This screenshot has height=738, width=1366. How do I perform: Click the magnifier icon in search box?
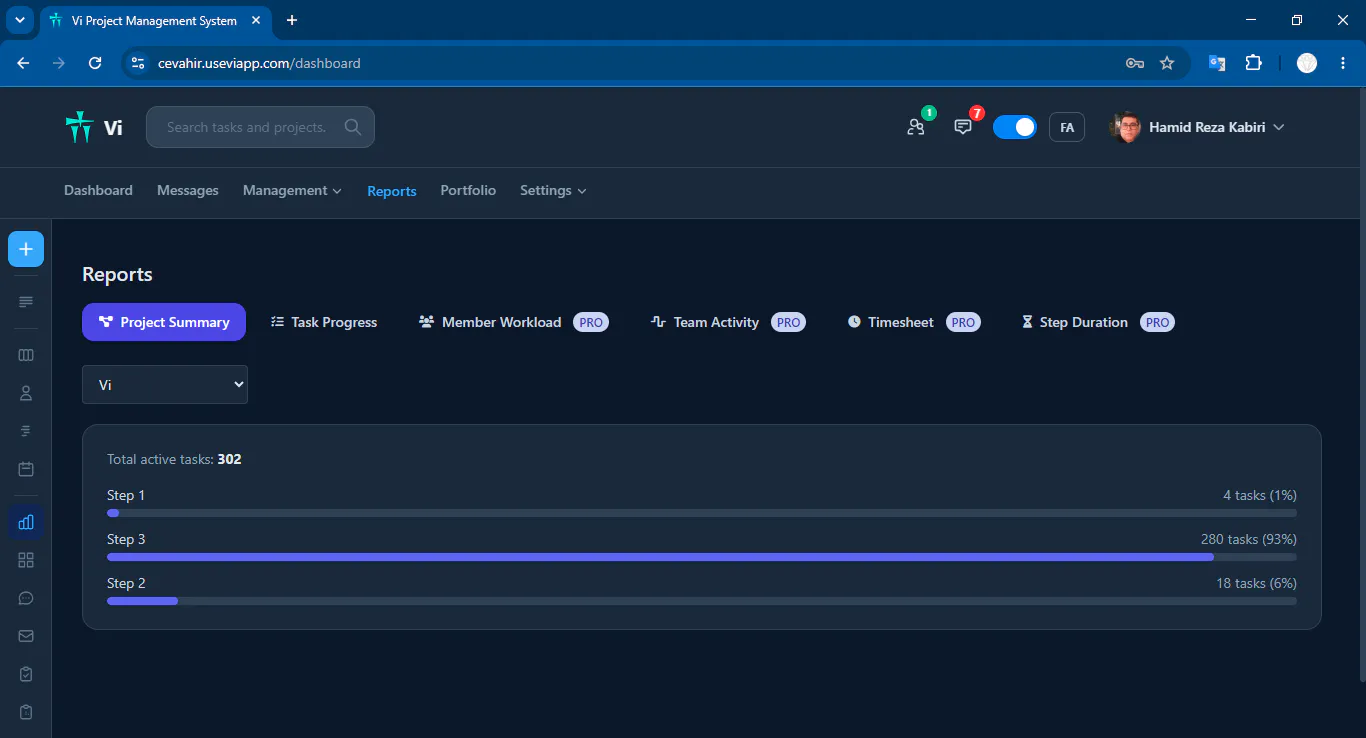pyautogui.click(x=352, y=127)
